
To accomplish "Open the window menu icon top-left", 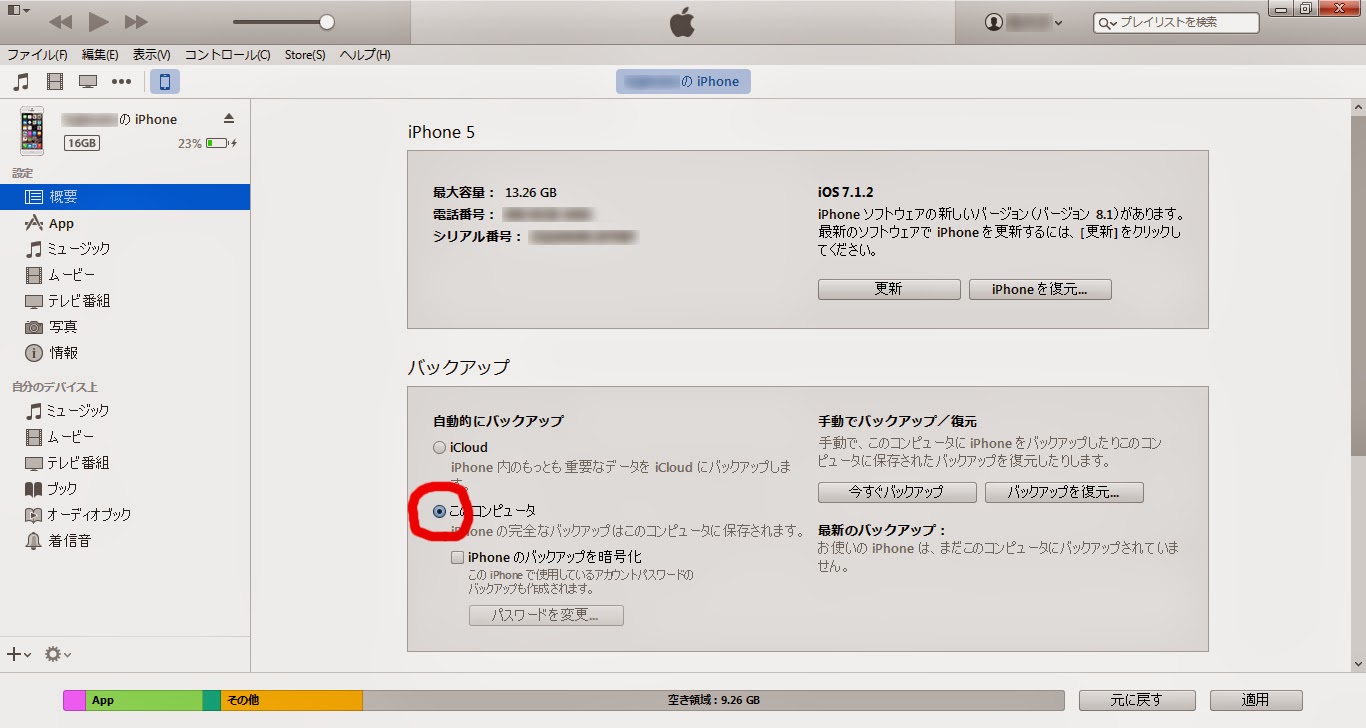I will [x=17, y=10].
